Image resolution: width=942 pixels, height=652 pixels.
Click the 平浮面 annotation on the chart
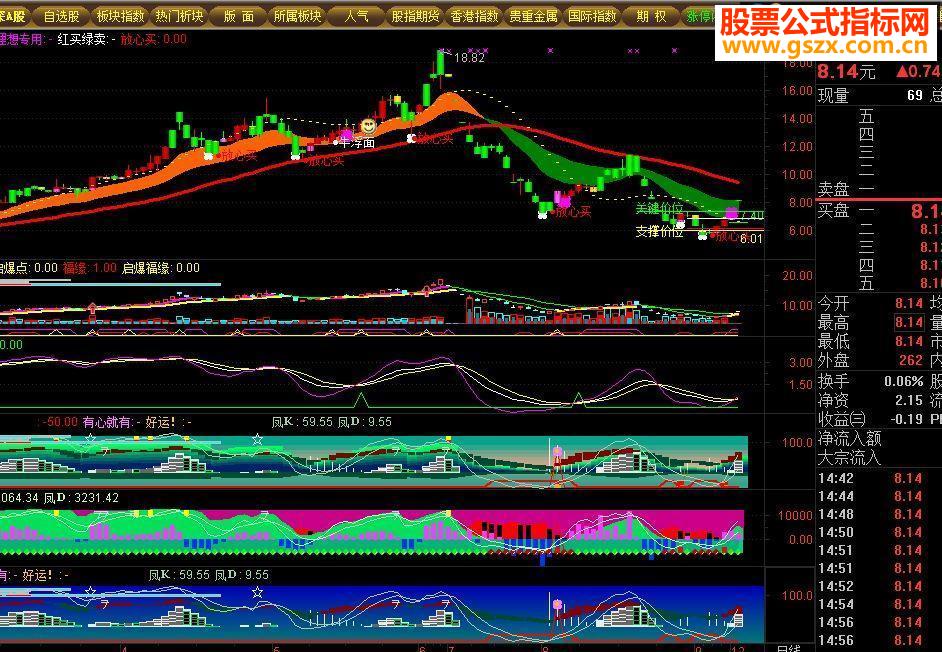(x=357, y=143)
